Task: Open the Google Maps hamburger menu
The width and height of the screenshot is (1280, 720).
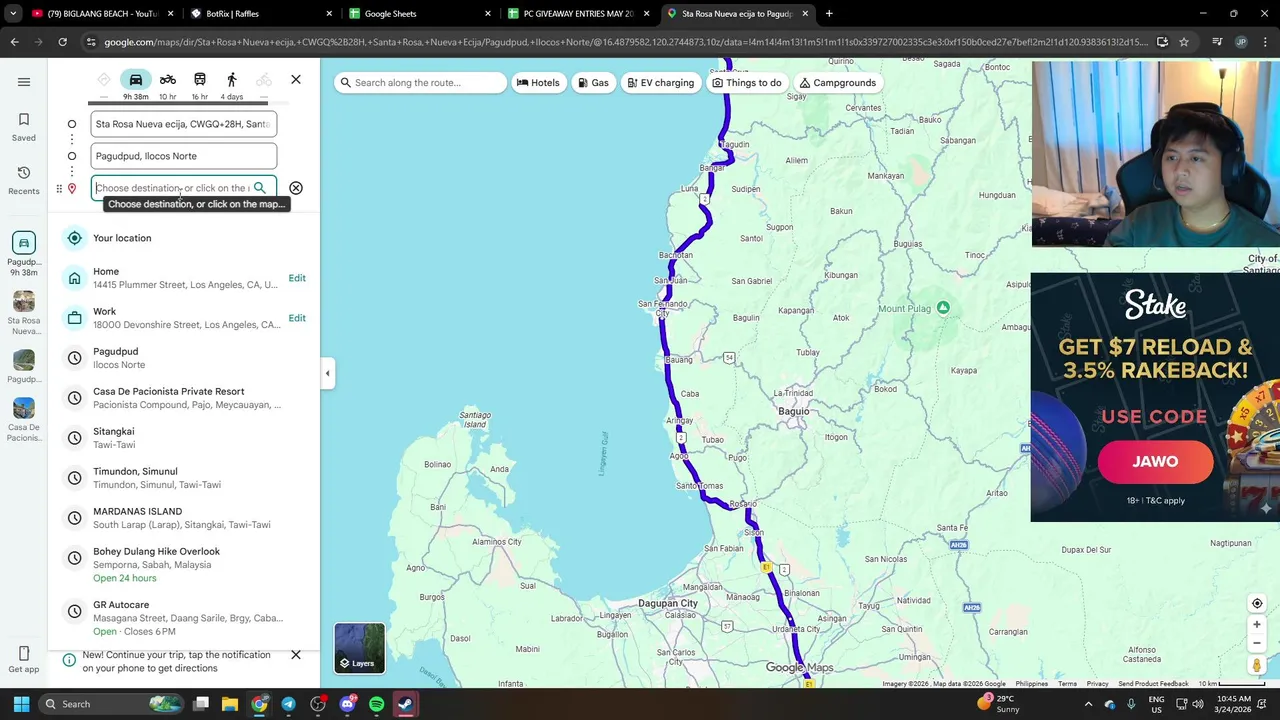Action: [24, 82]
